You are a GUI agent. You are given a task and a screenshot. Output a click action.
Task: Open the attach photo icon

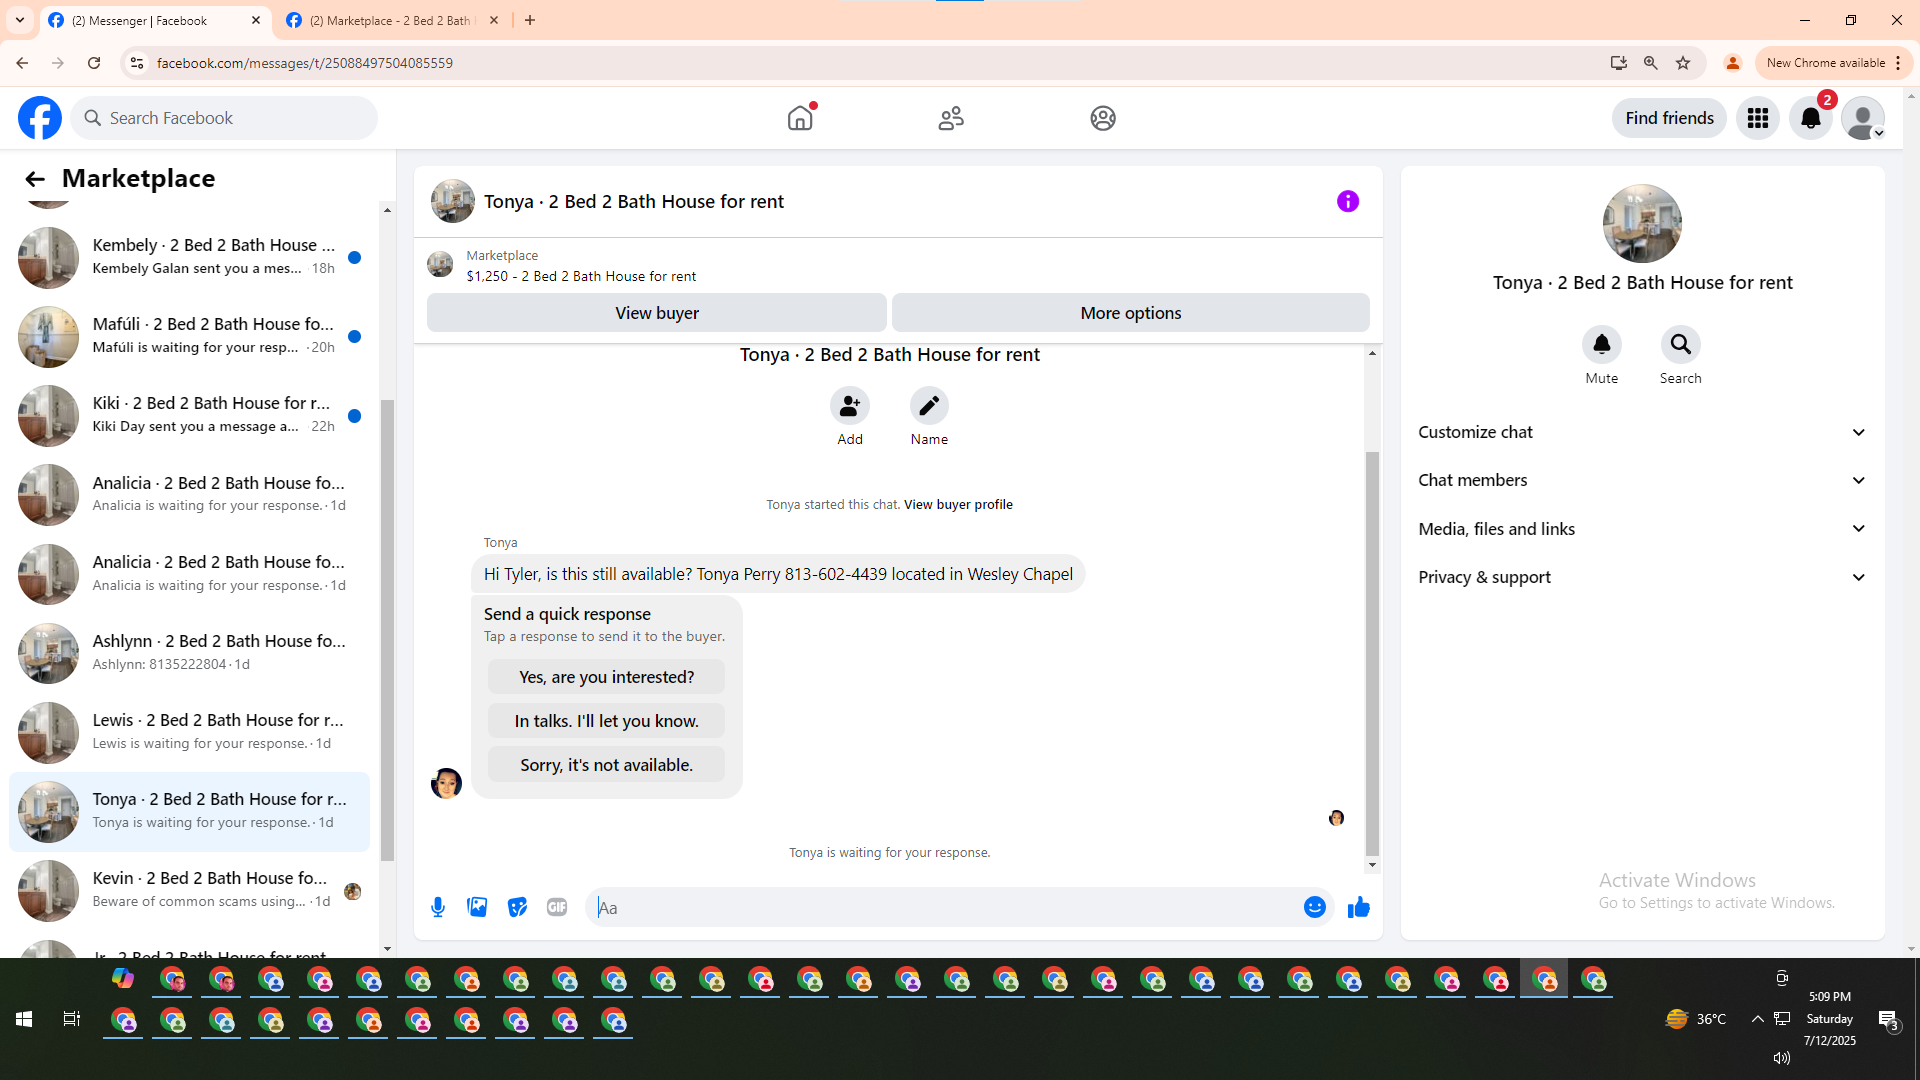point(477,907)
